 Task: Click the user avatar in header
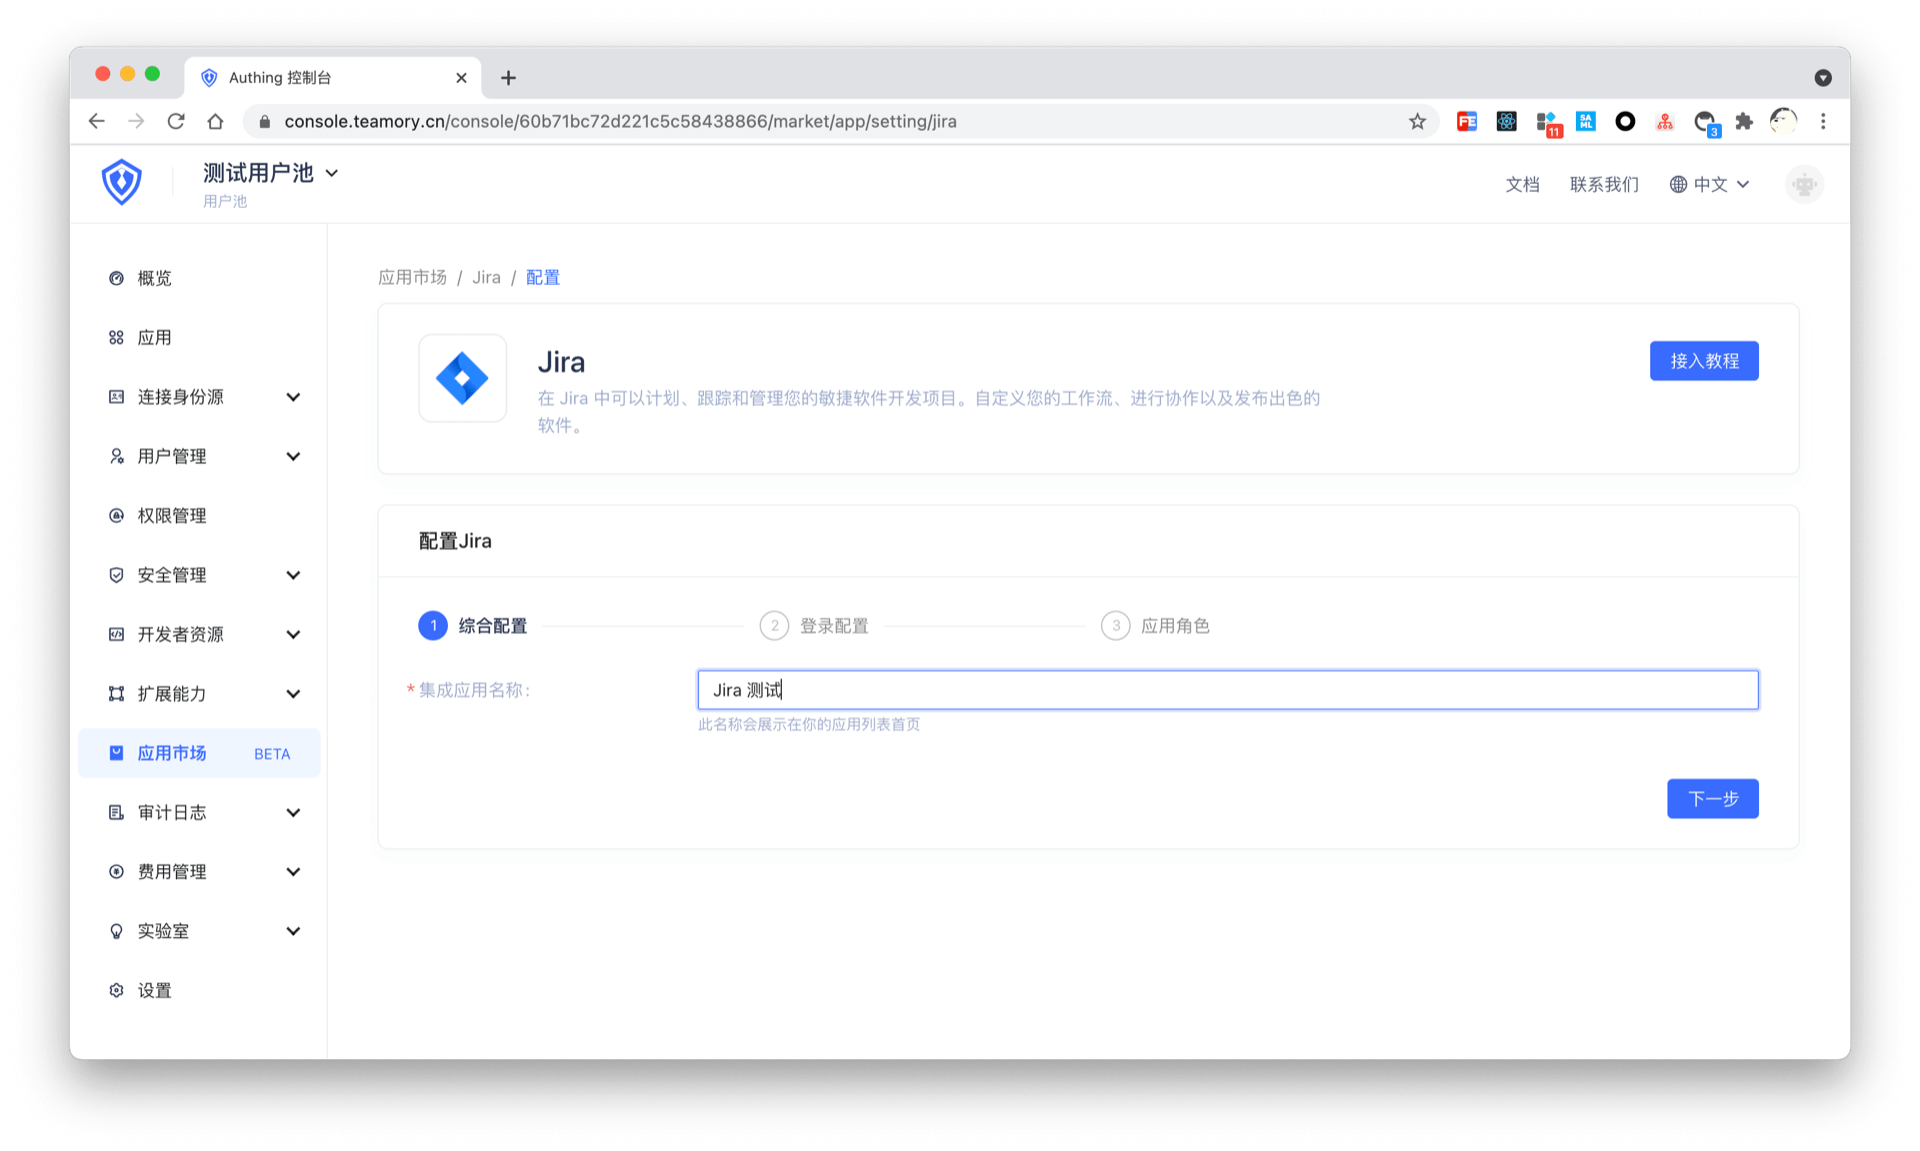click(1804, 185)
